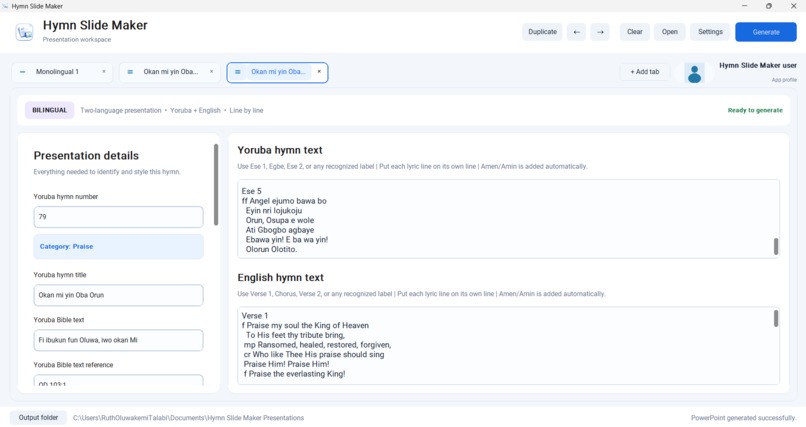
Task: Click the Hymn Slide Maker user name
Action: [758, 65]
